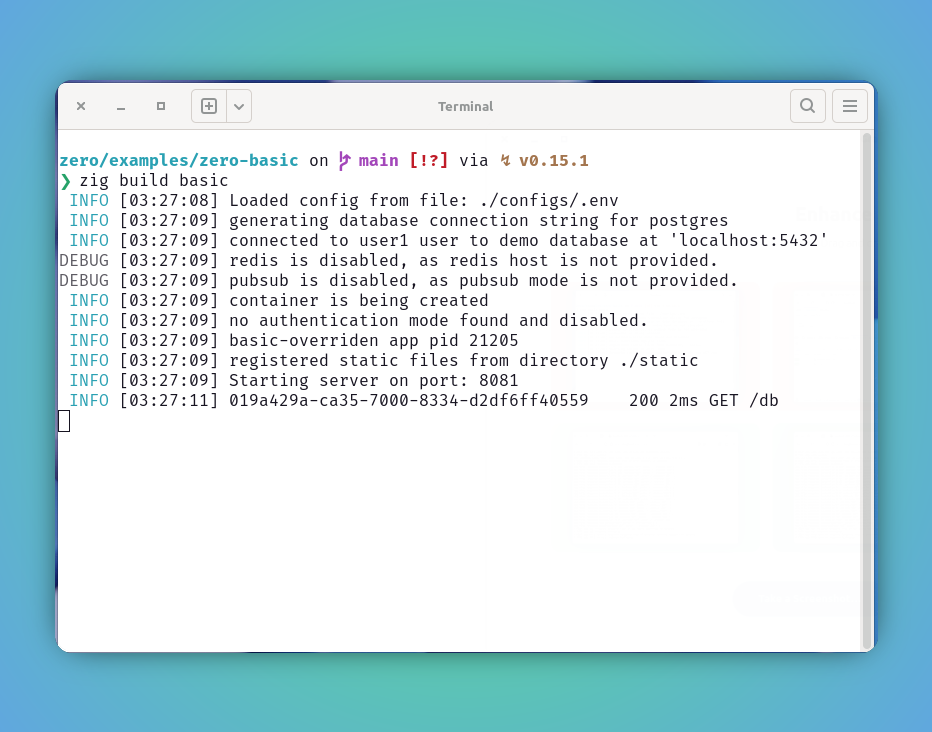Click the zero/examples/zero-basic path text
This screenshot has height=732, width=932.
(x=179, y=160)
